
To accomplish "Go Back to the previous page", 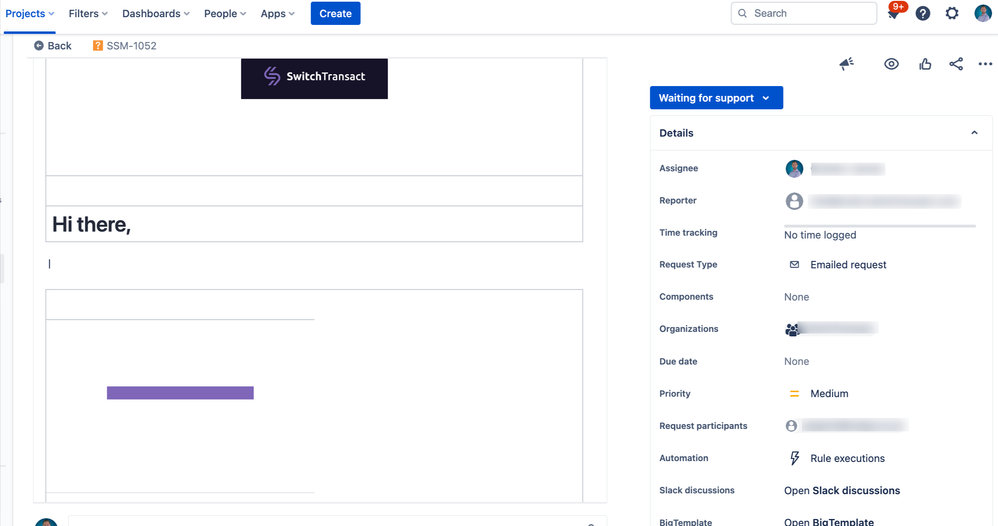I will tap(53, 46).
